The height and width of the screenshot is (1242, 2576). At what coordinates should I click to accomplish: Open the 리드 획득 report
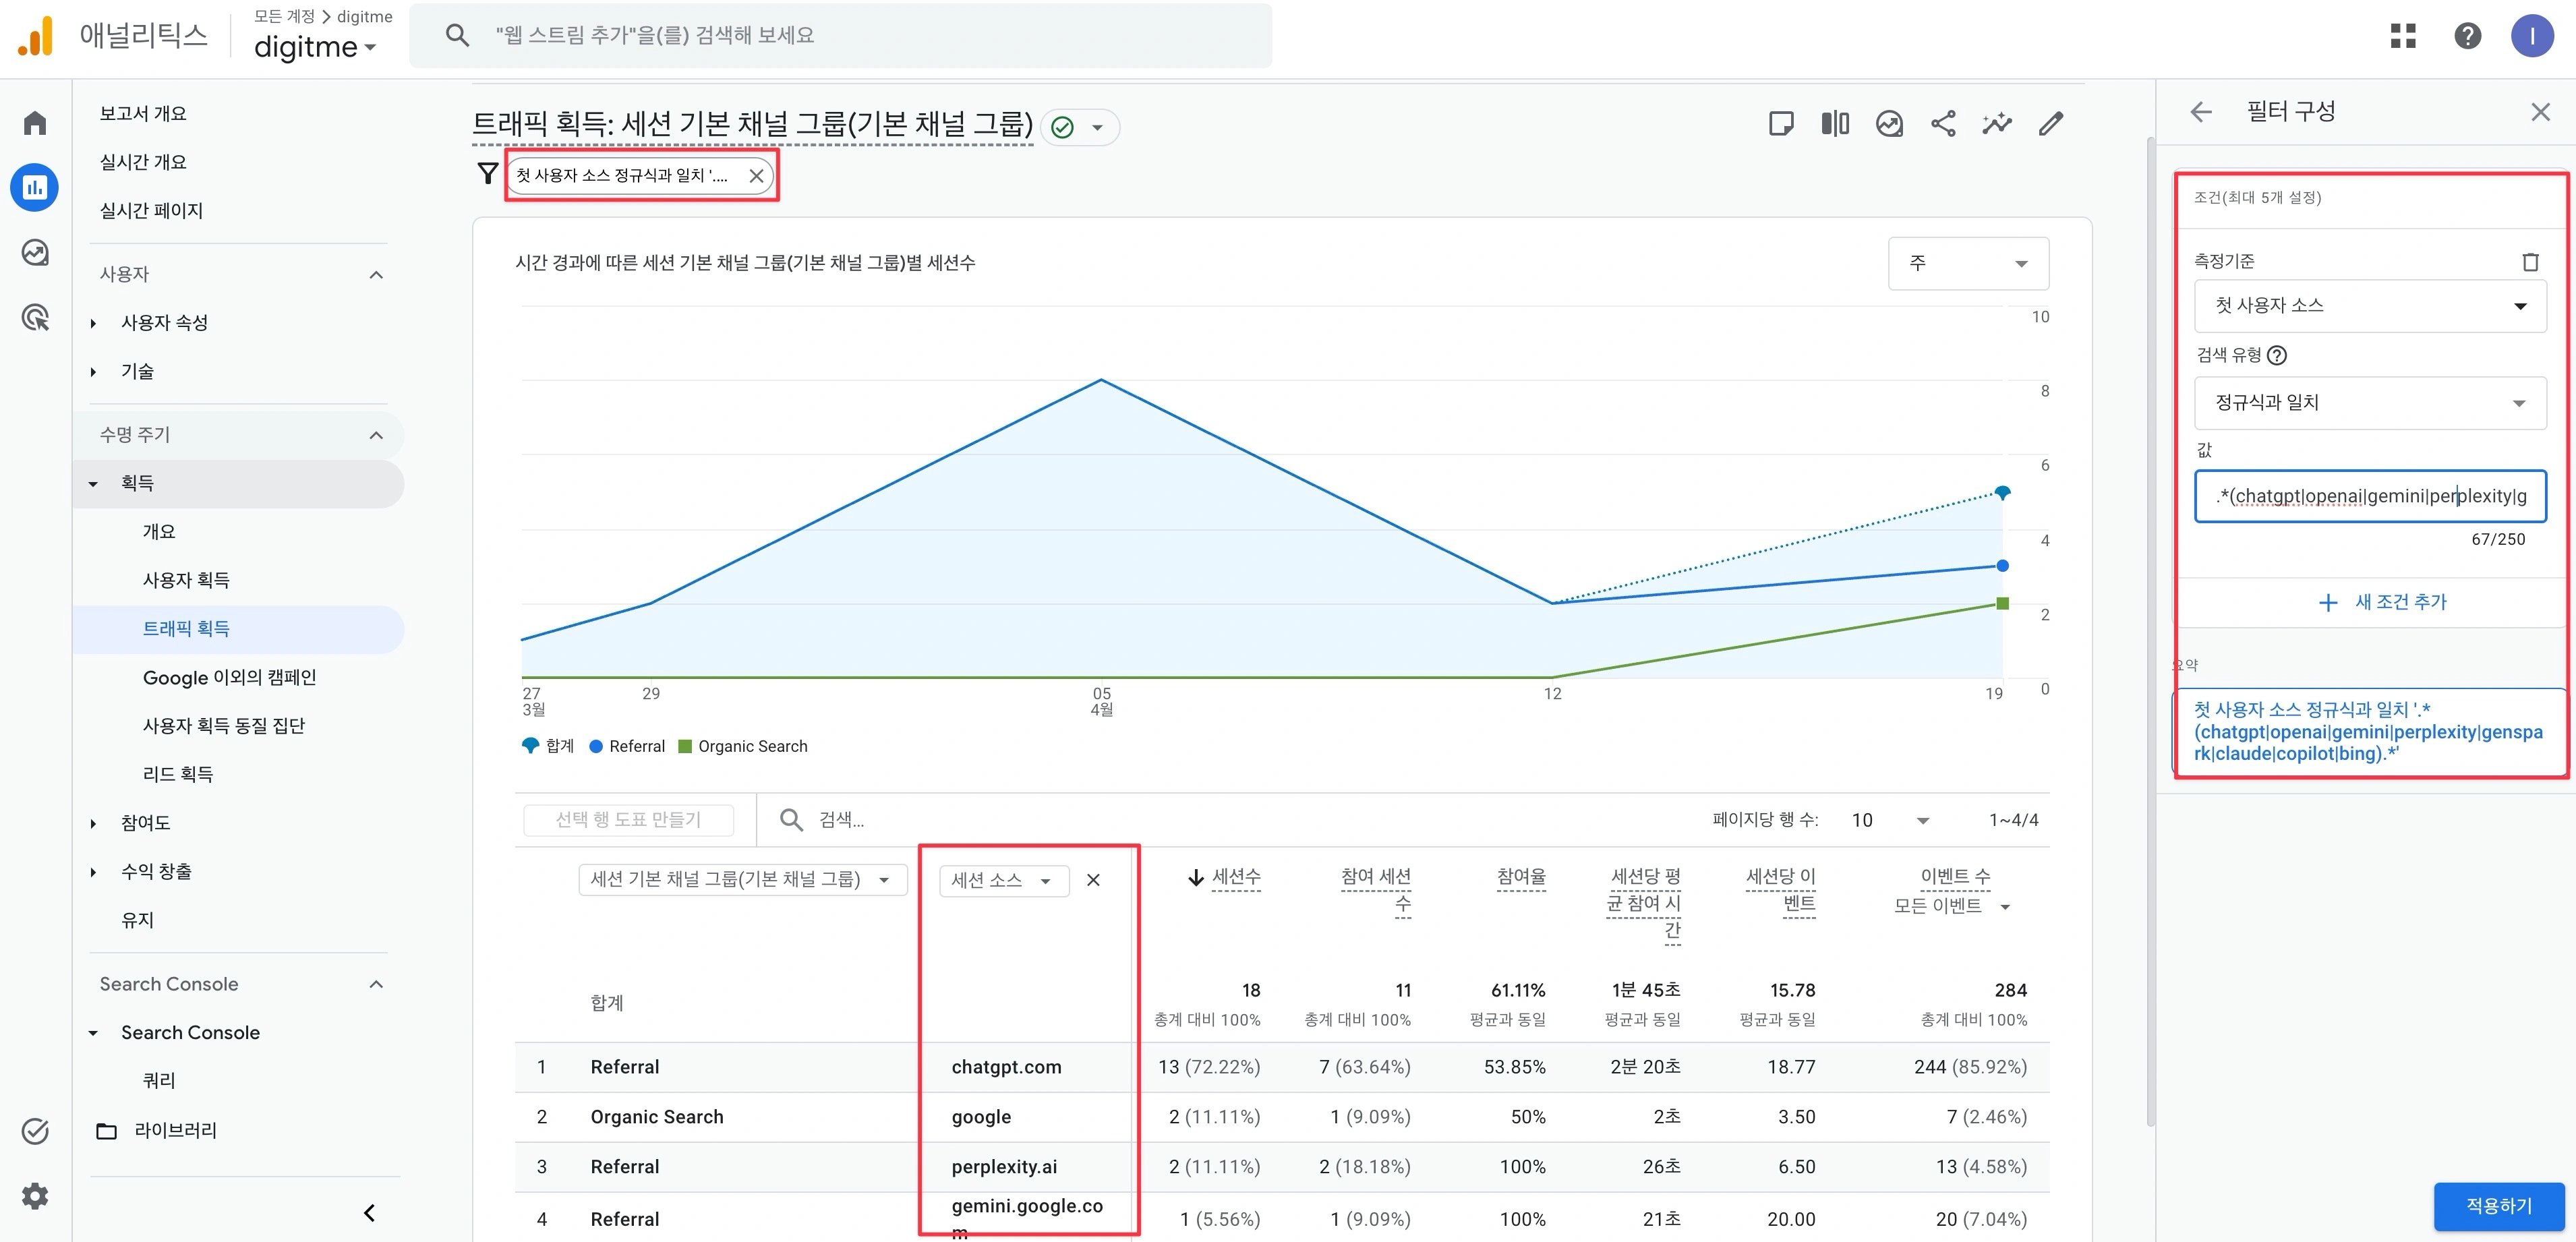point(178,774)
